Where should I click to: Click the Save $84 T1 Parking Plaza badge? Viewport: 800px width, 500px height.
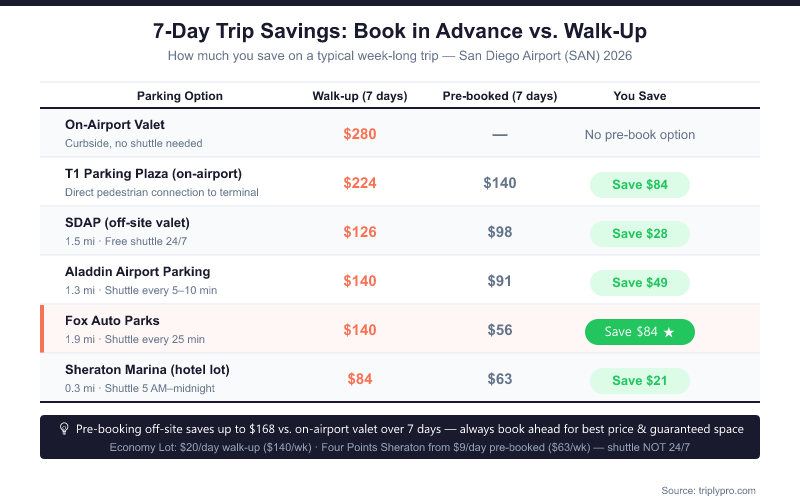tap(639, 184)
